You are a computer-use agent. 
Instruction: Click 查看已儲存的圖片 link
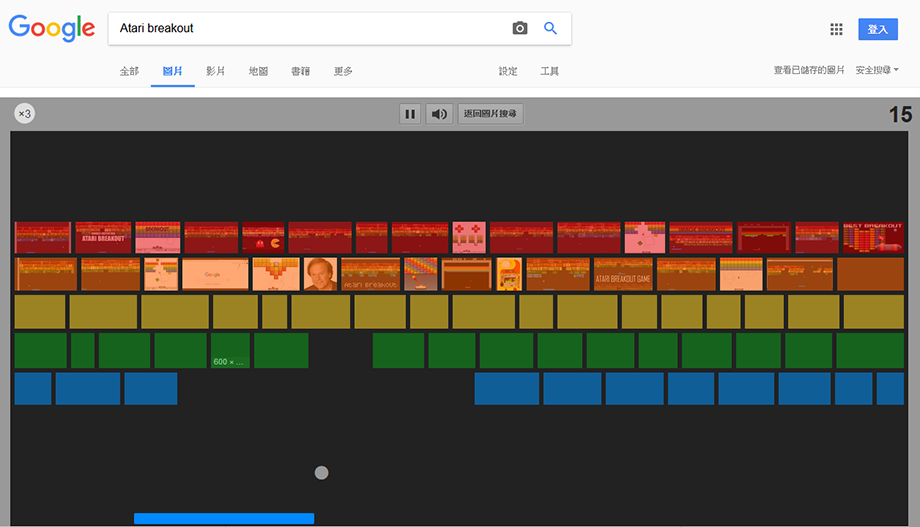(809, 70)
